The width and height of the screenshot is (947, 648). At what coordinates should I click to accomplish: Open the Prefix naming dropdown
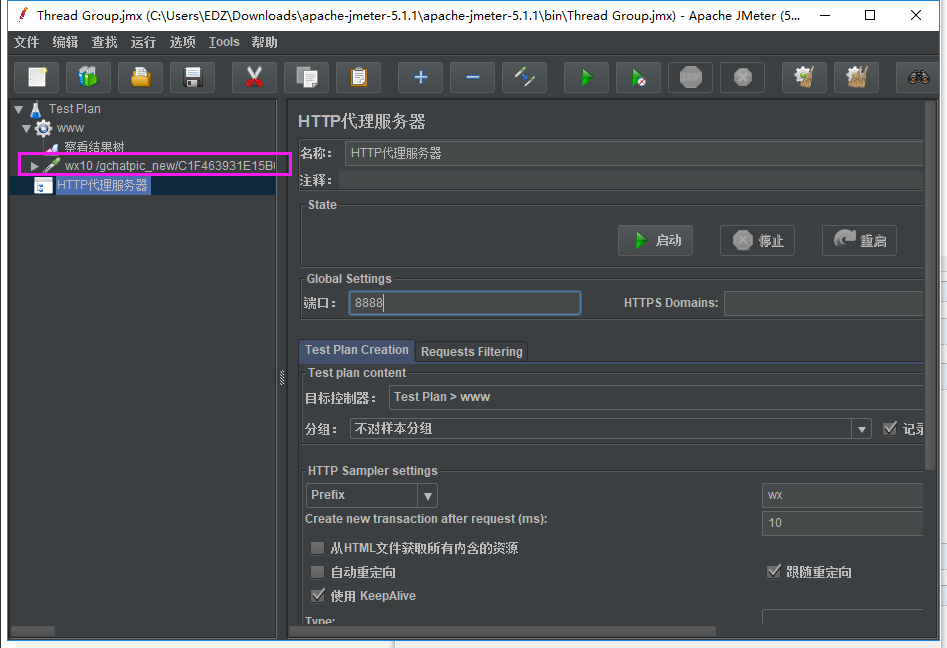coord(427,496)
